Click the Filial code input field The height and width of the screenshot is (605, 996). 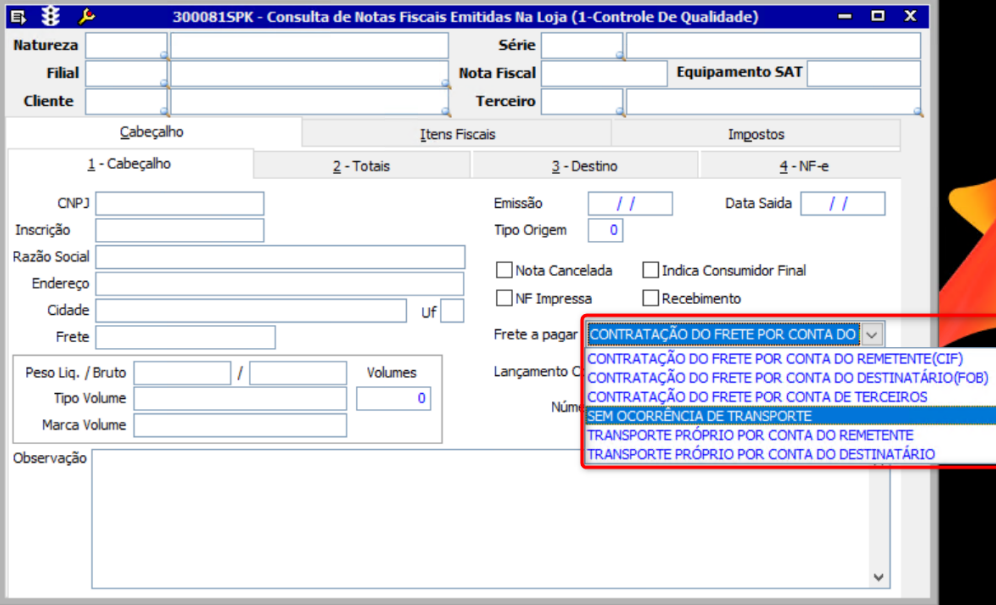pyautogui.click(x=126, y=73)
